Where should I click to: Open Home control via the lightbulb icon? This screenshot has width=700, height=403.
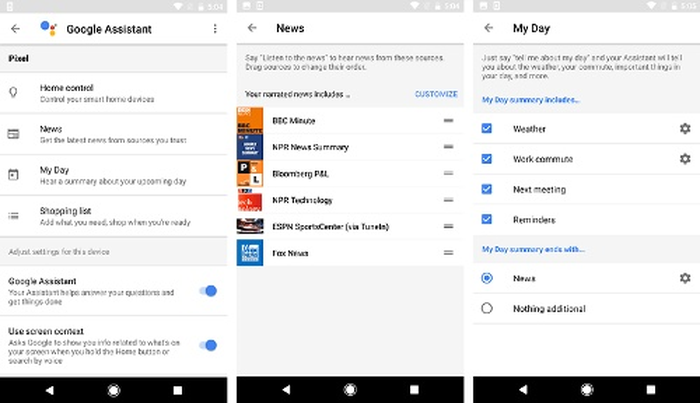tap(14, 92)
